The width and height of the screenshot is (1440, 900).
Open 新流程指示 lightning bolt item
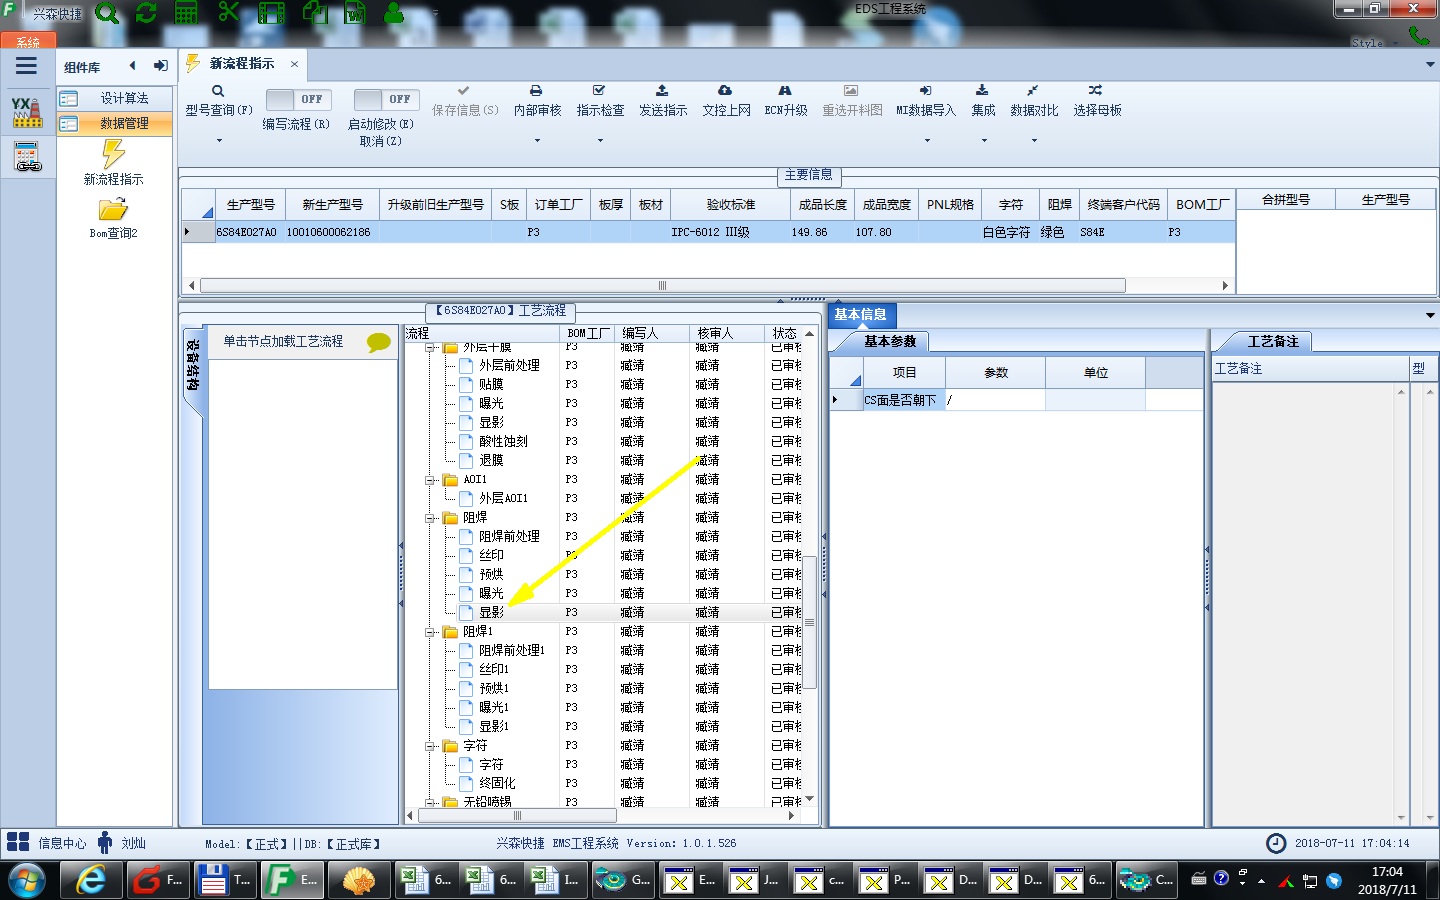(113, 163)
